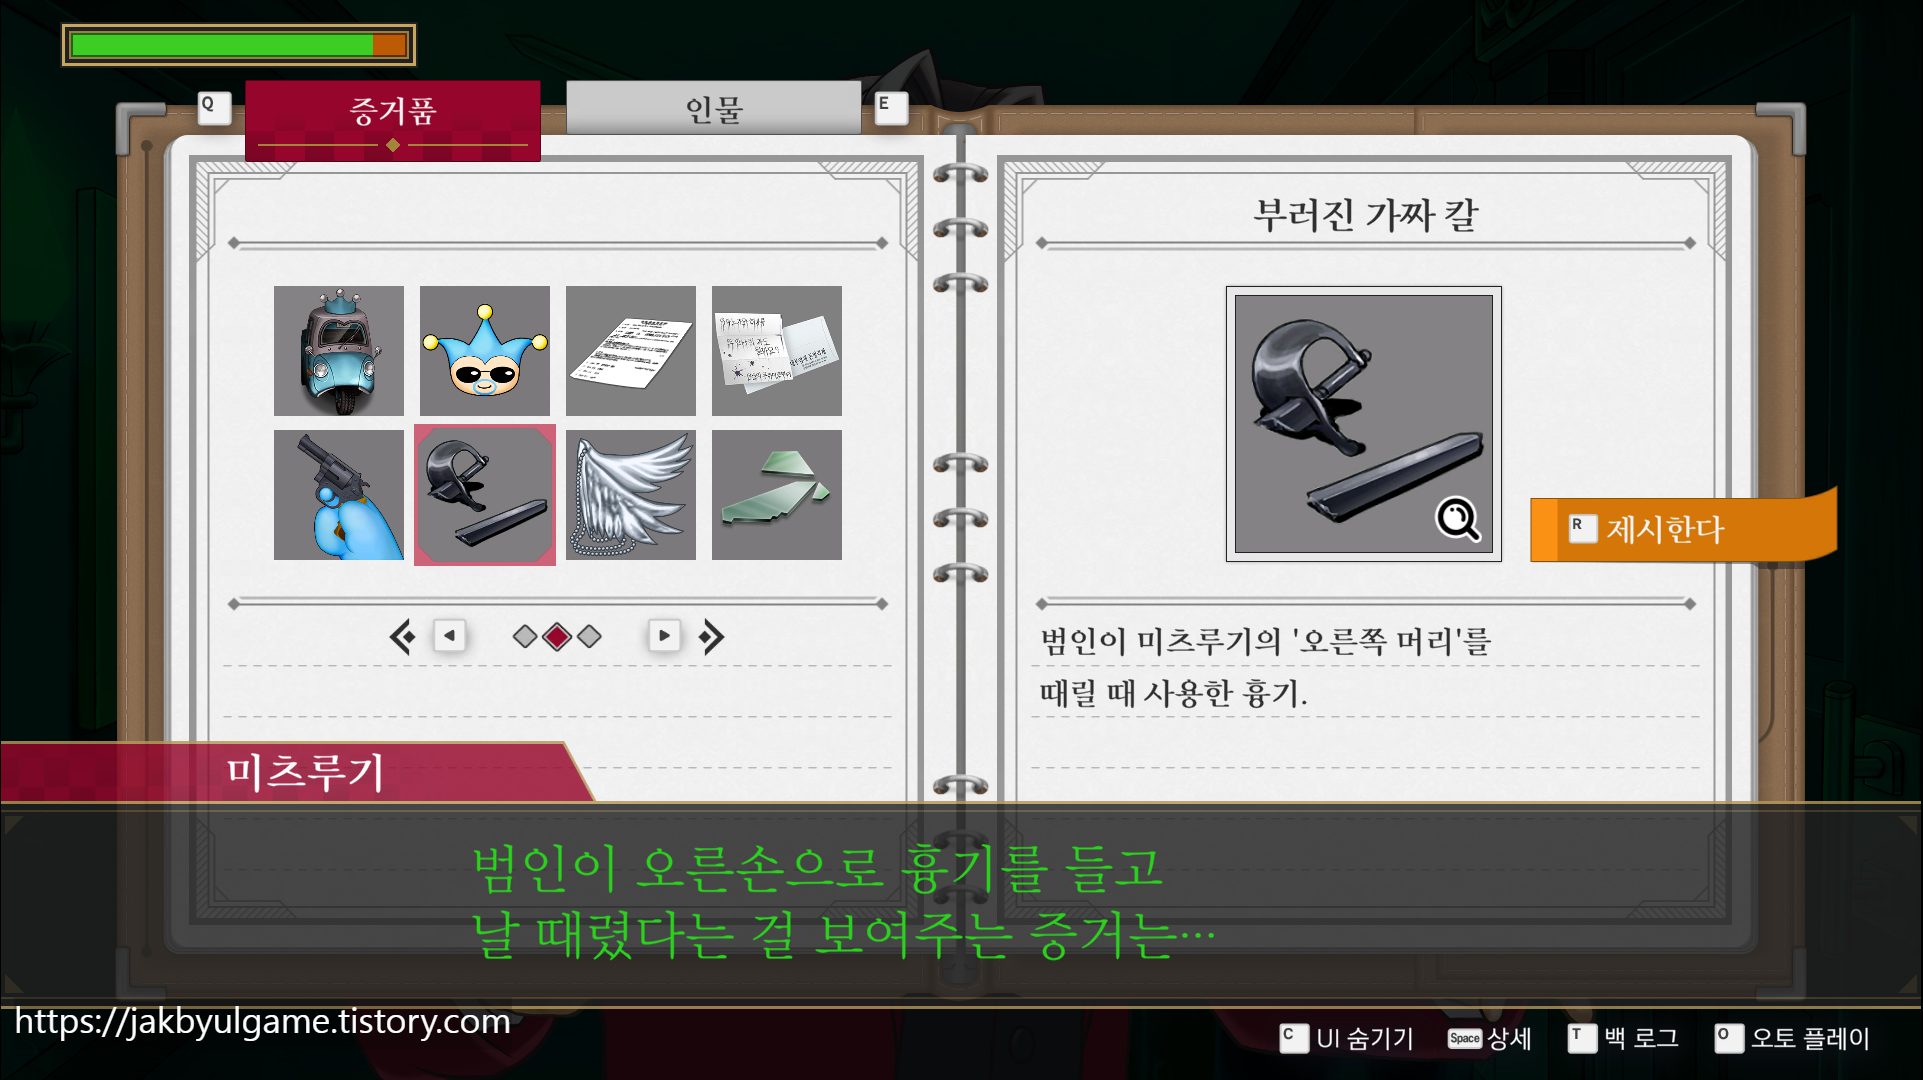Select the scattered notes evidence item
1923x1080 pixels.
[777, 351]
